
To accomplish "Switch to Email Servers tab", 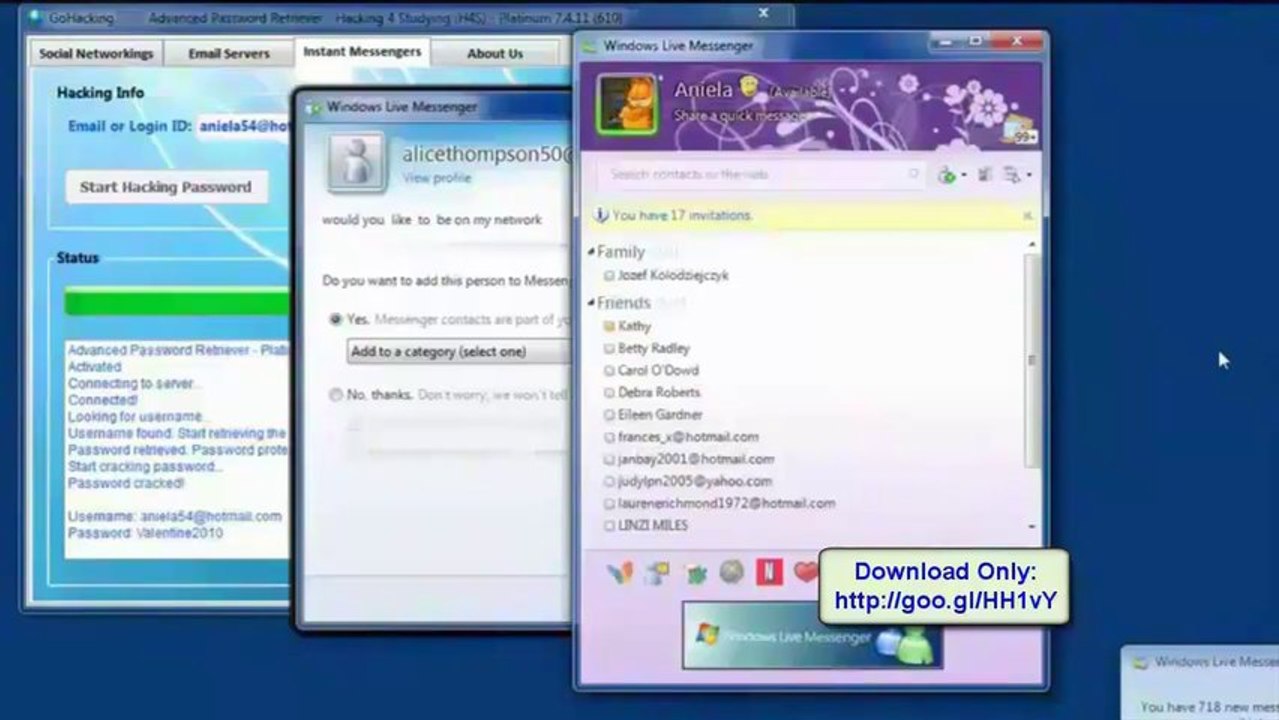I will 229,54.
